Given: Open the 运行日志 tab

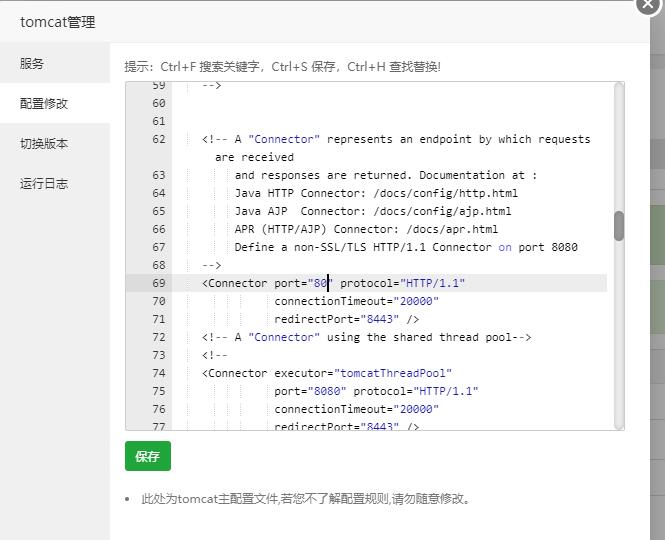Looking at the screenshot, I should tap(55, 183).
